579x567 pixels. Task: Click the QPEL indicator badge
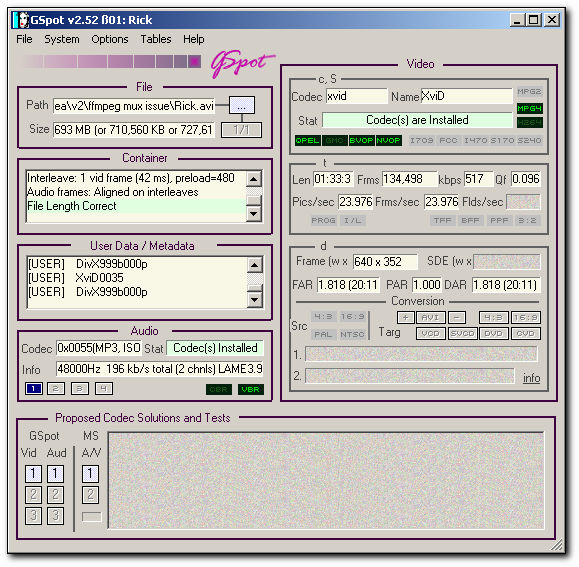(307, 140)
